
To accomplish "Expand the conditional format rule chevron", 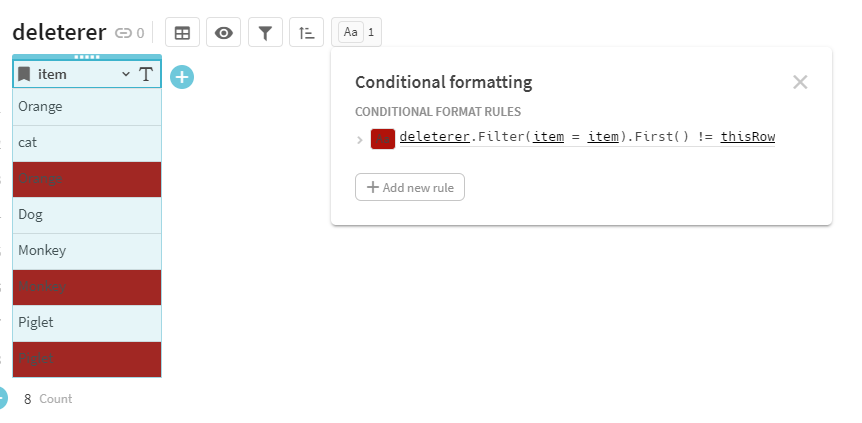I will tap(360, 140).
